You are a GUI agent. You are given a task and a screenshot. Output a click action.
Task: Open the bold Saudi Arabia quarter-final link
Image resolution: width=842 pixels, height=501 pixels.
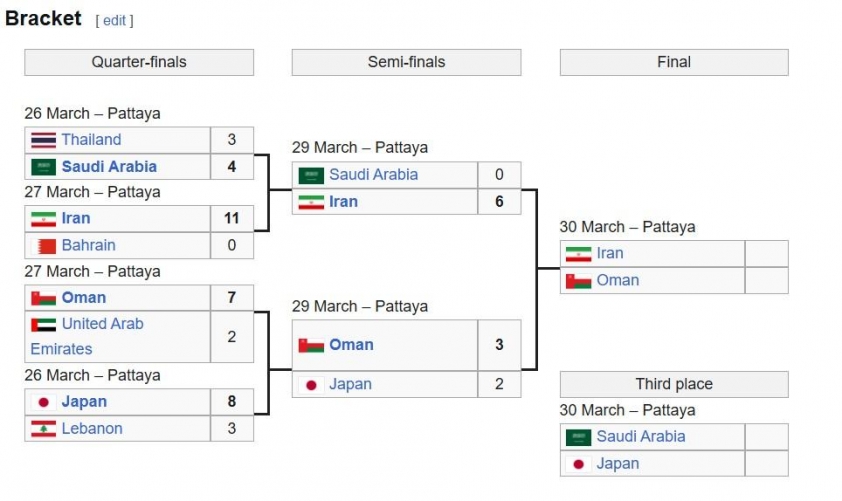point(109,166)
